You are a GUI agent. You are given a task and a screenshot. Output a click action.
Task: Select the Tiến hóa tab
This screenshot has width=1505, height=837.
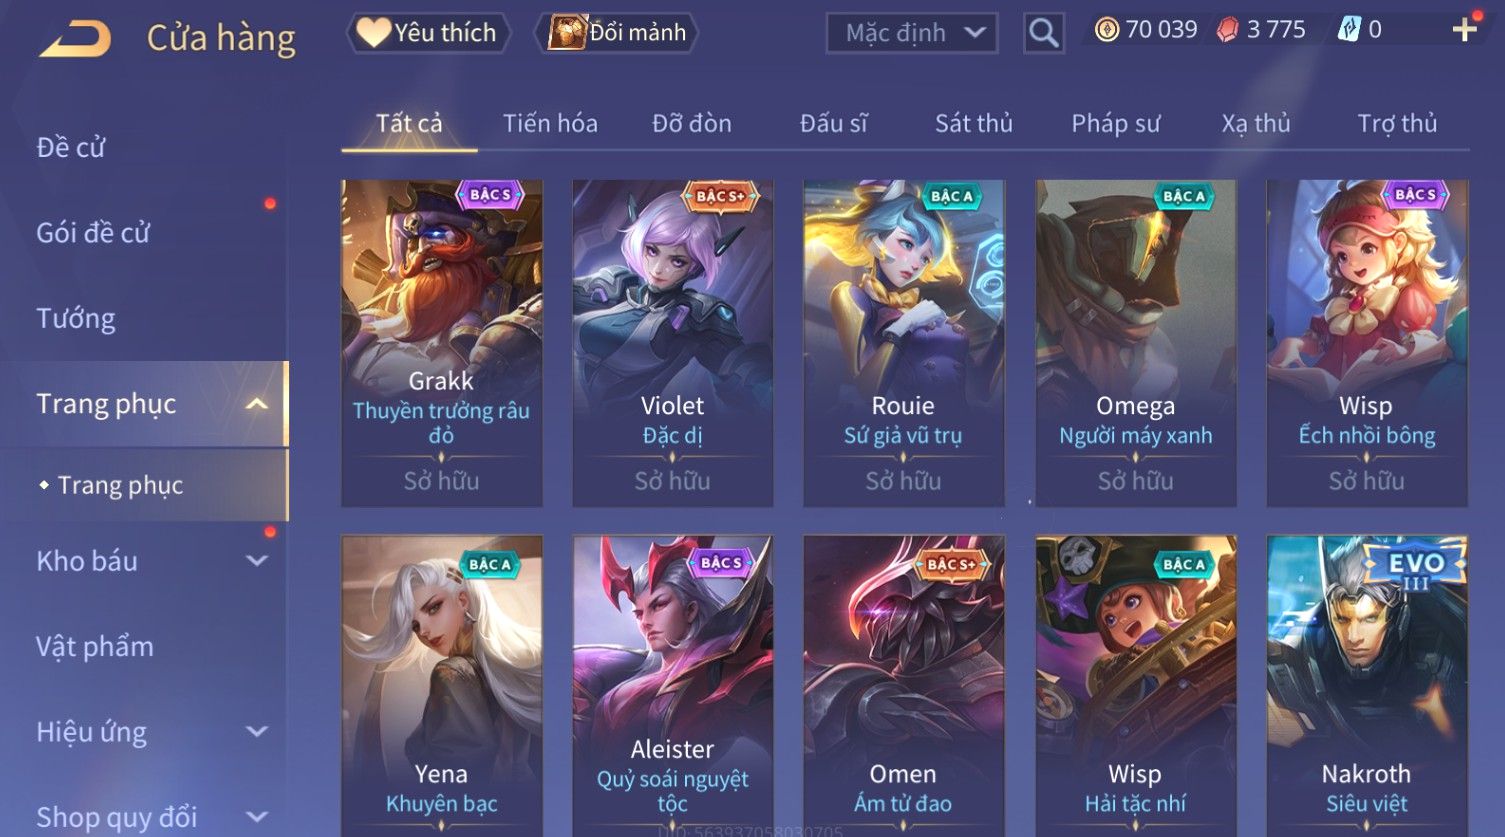click(550, 123)
